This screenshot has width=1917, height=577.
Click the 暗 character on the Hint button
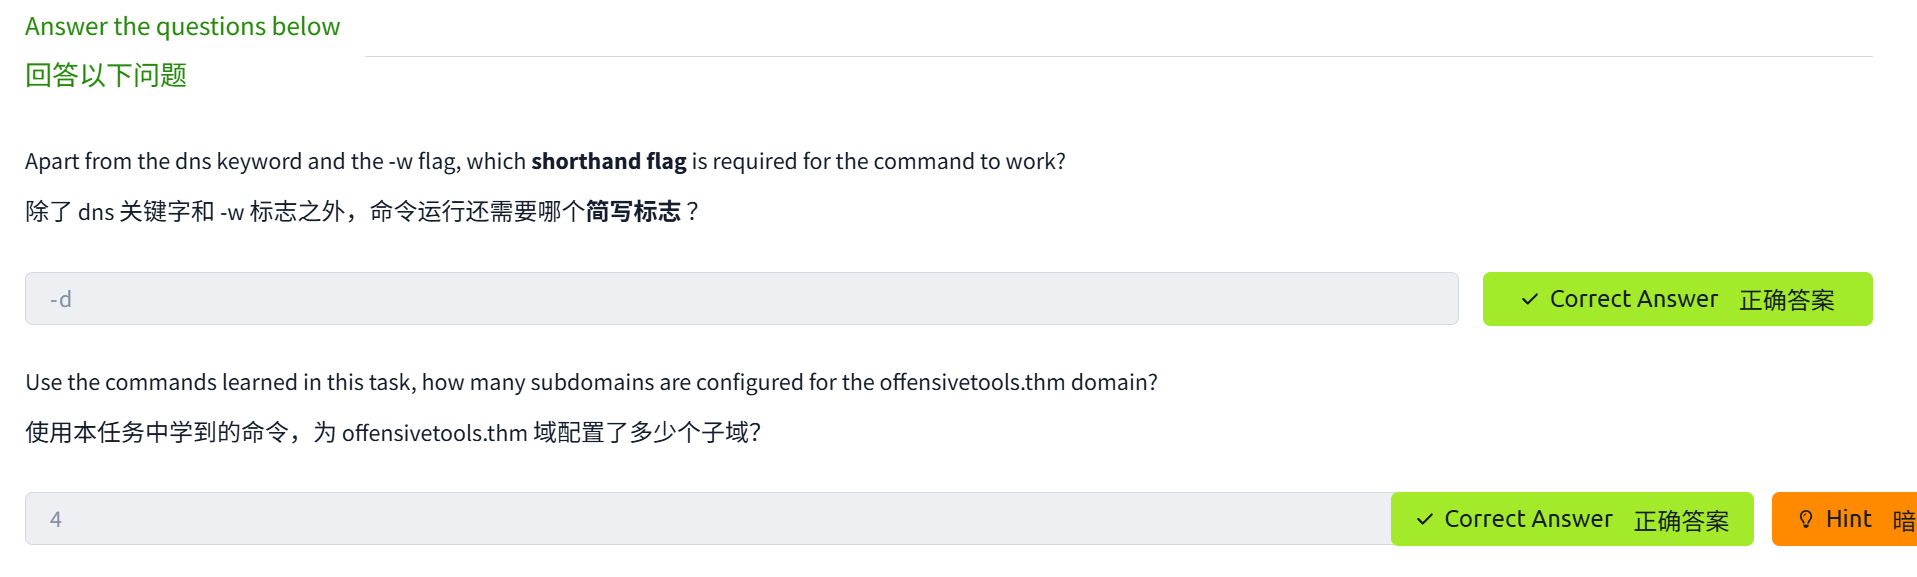tap(1903, 520)
